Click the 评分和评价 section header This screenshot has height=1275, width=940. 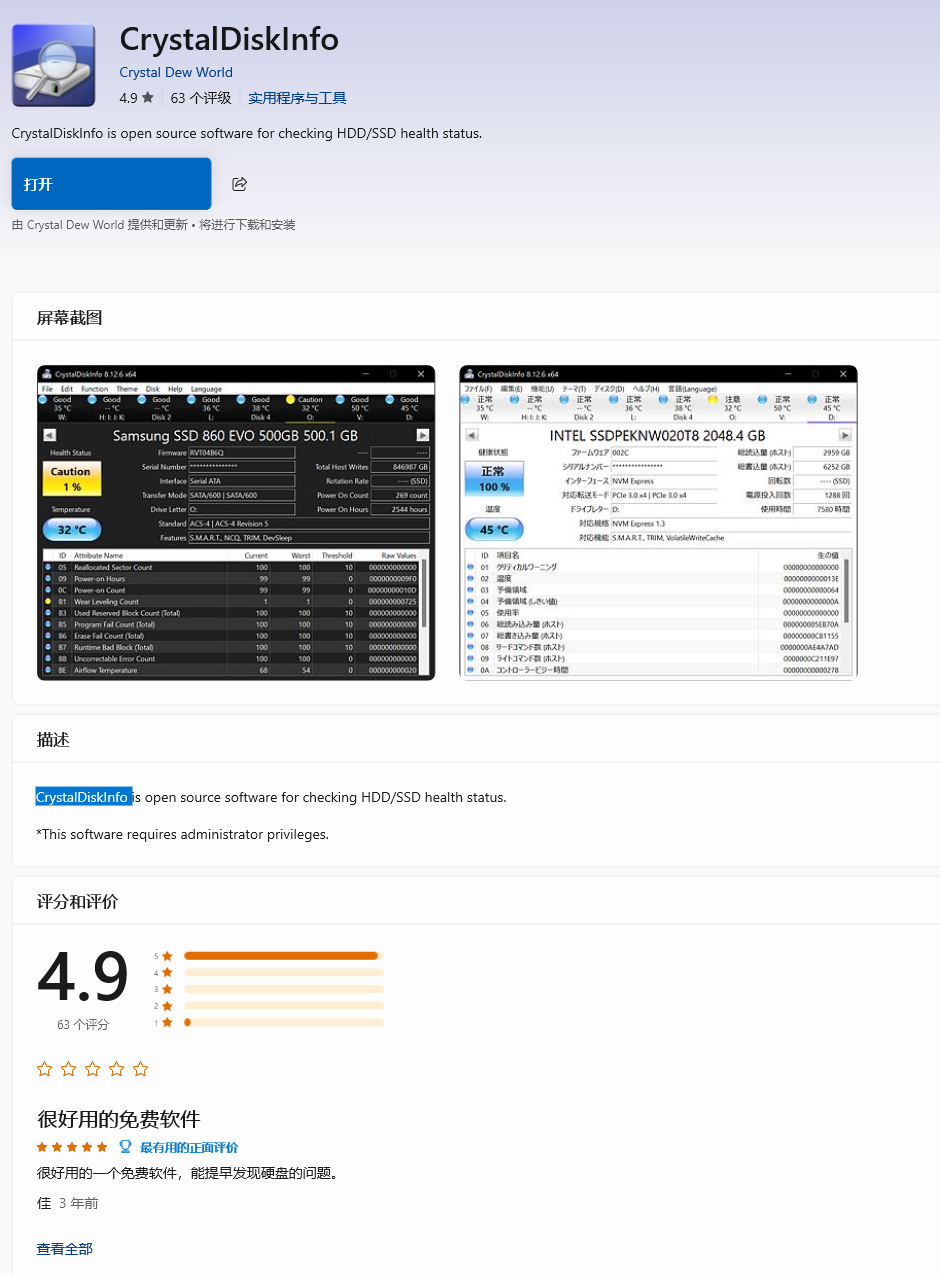(x=77, y=901)
